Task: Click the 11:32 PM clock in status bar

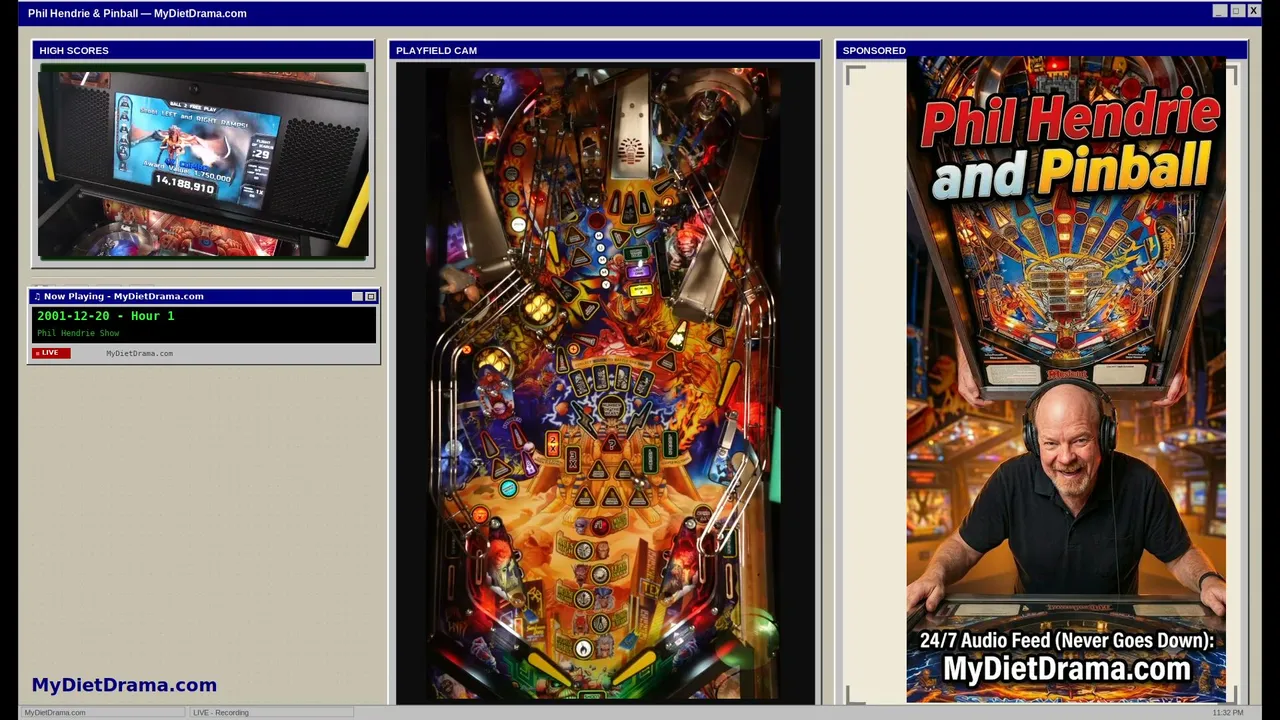Action: click(x=1228, y=712)
